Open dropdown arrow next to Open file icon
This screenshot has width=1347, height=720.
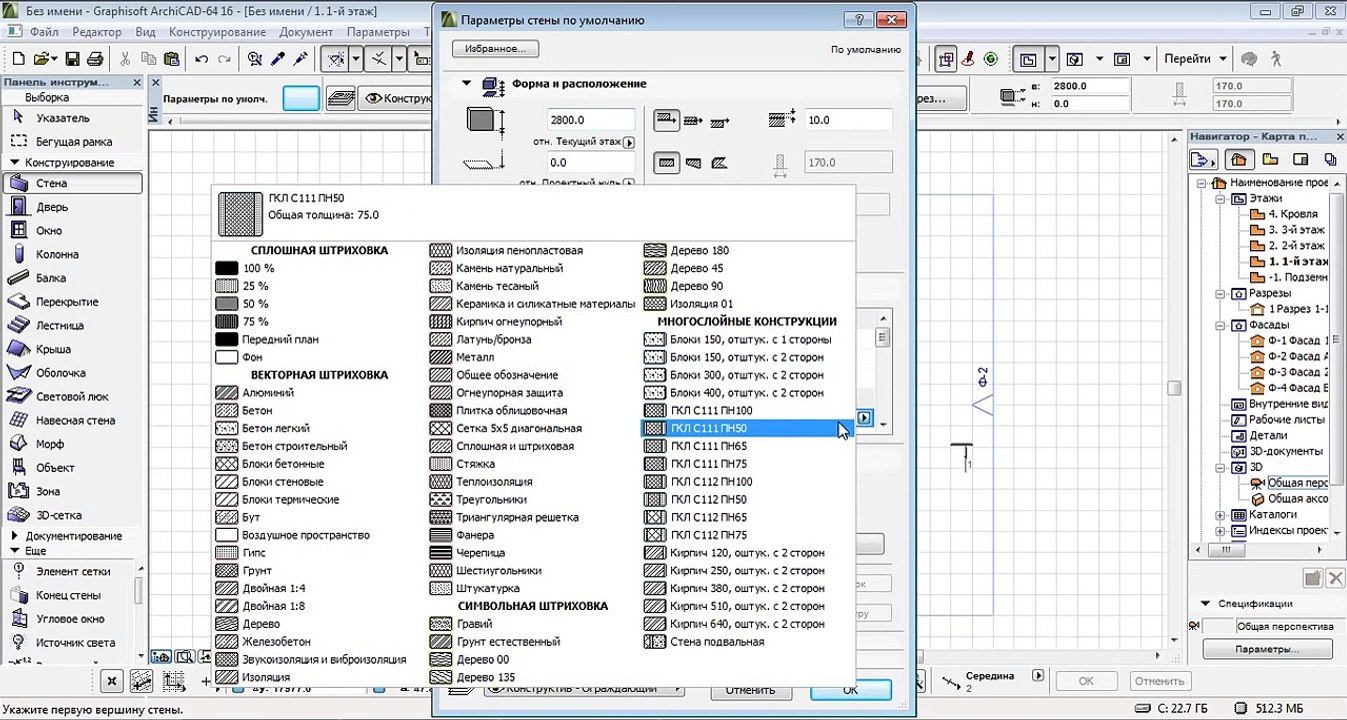click(x=53, y=59)
